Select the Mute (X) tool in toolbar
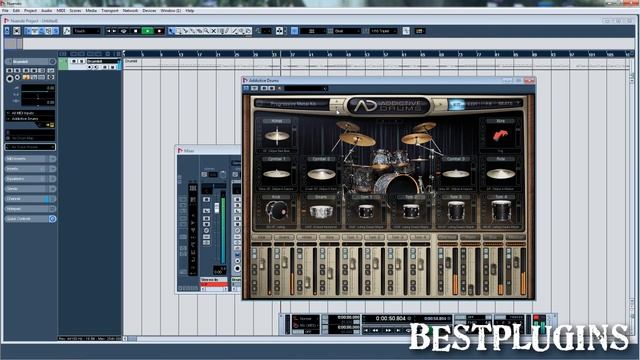640x360 pixels. [x=213, y=31]
